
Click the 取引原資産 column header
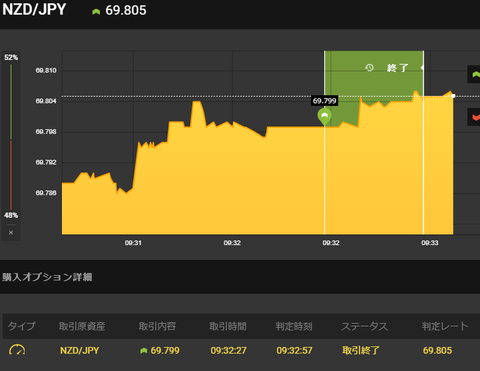pos(82,326)
